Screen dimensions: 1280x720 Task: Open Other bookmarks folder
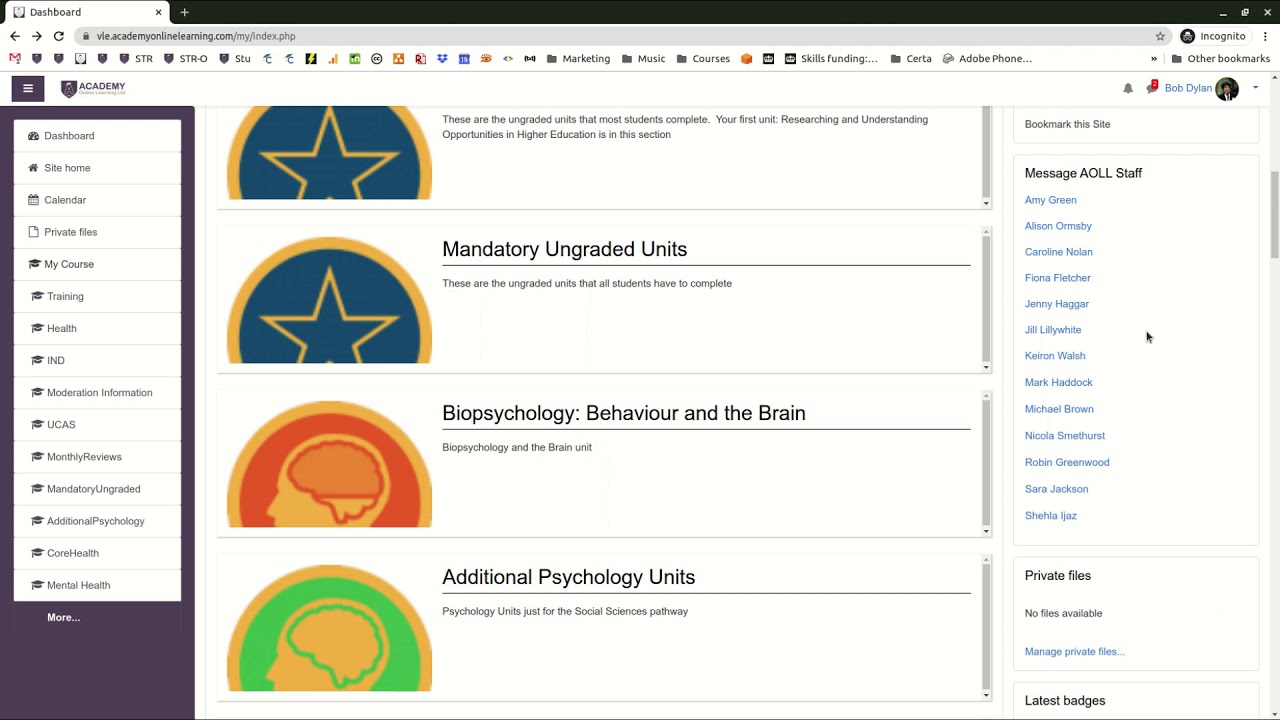1220,59
